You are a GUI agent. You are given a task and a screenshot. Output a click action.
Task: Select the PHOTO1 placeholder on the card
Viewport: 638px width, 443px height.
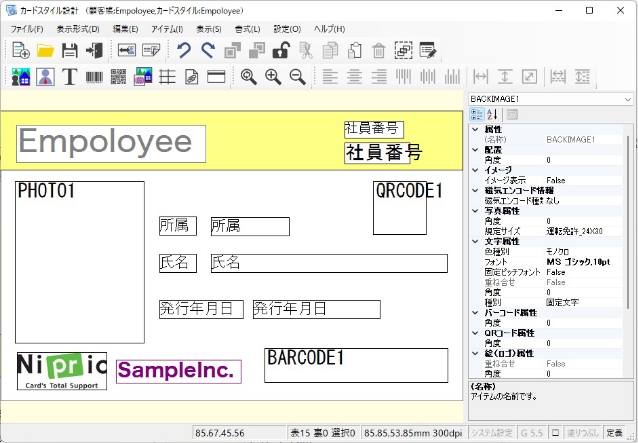coord(80,262)
